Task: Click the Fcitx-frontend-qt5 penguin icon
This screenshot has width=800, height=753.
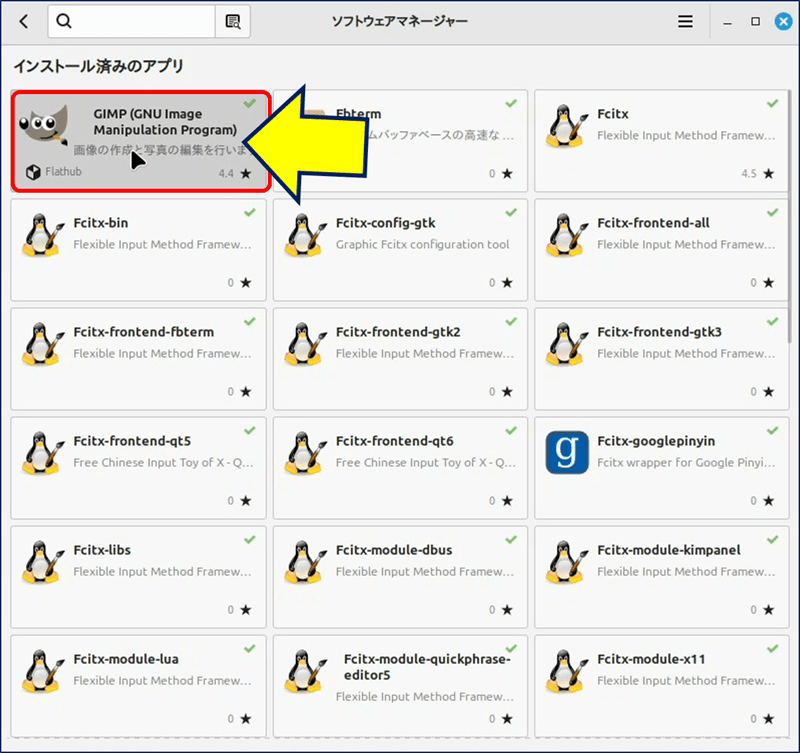Action: pyautogui.click(x=43, y=454)
